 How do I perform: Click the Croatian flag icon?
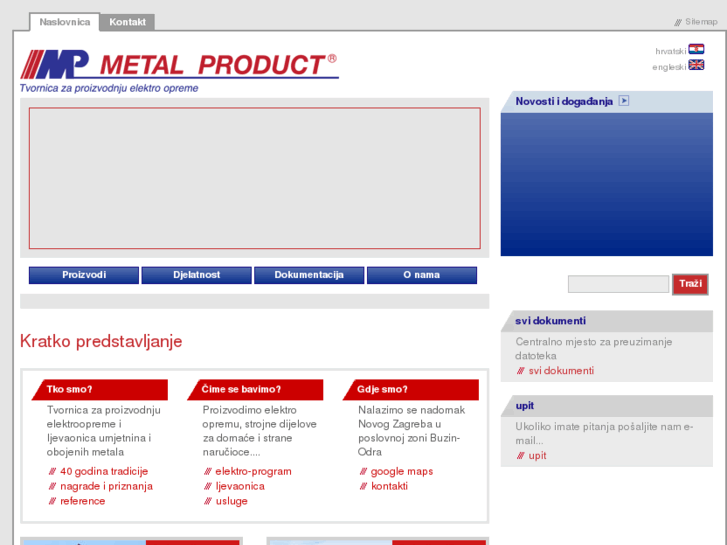click(x=696, y=49)
